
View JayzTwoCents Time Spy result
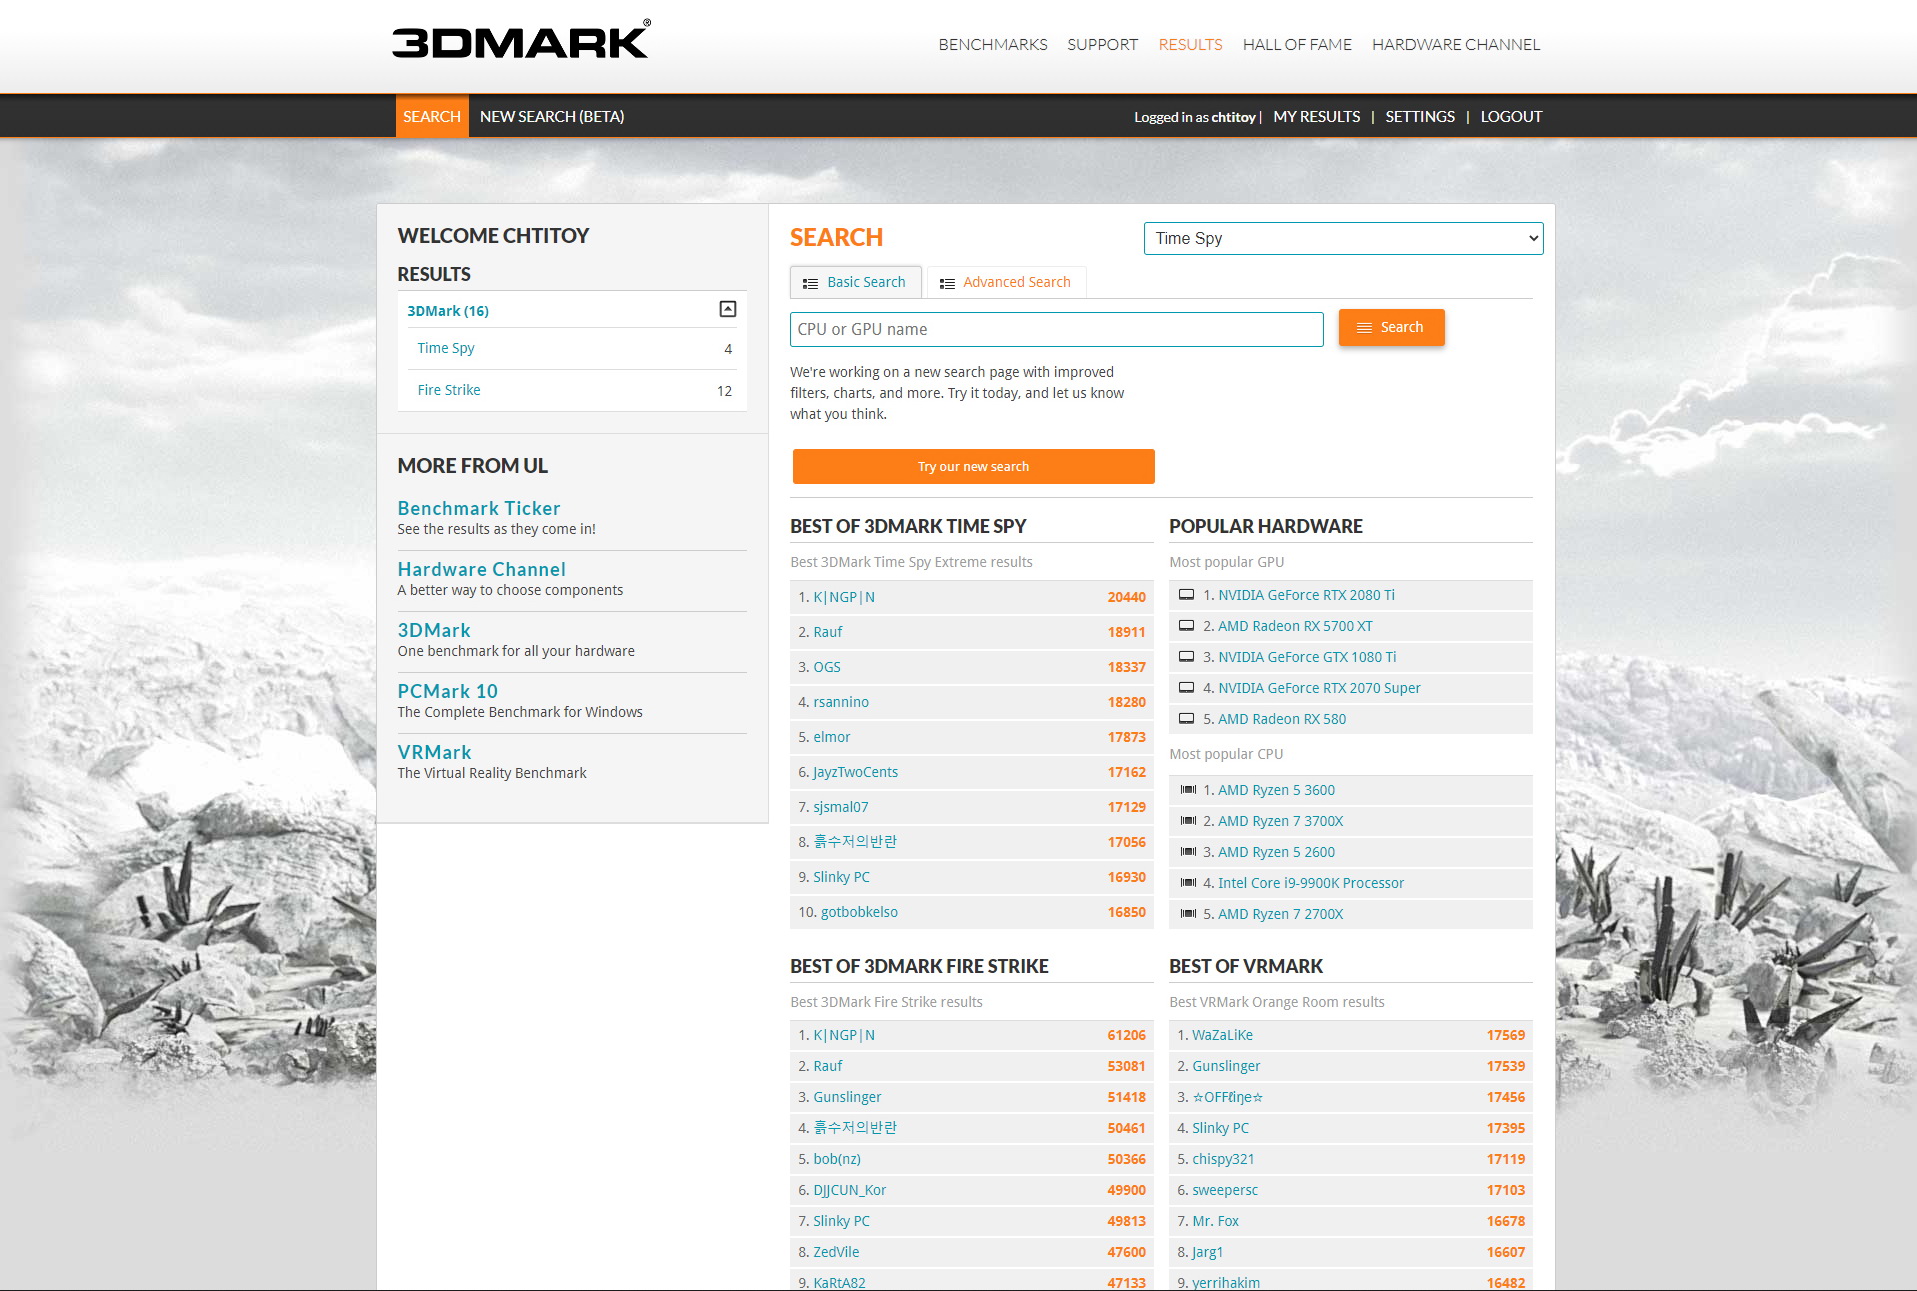coord(855,772)
